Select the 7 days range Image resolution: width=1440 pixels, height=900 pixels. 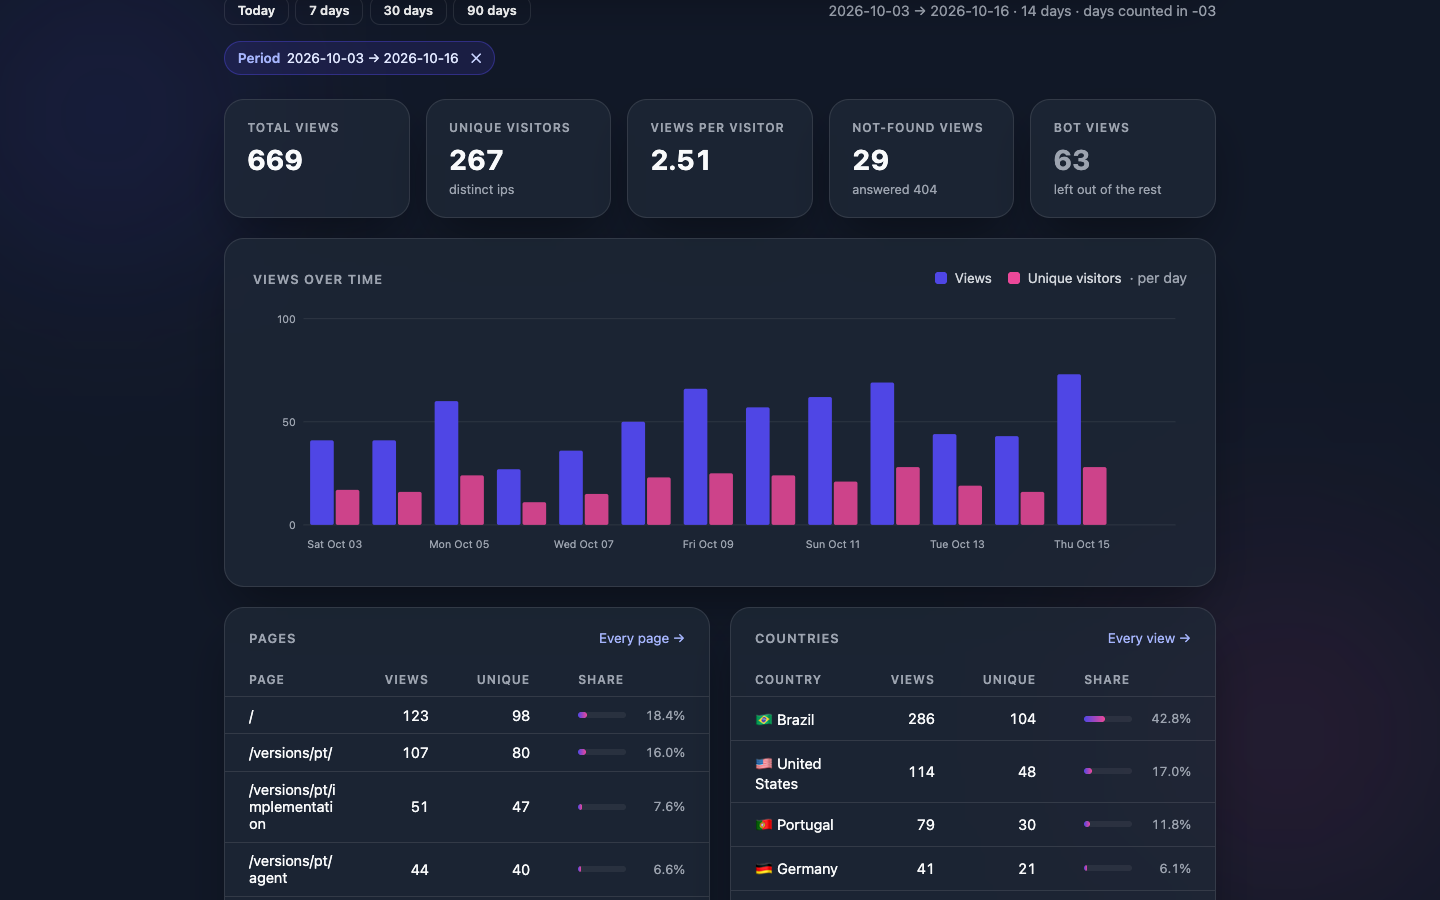[x=329, y=11]
